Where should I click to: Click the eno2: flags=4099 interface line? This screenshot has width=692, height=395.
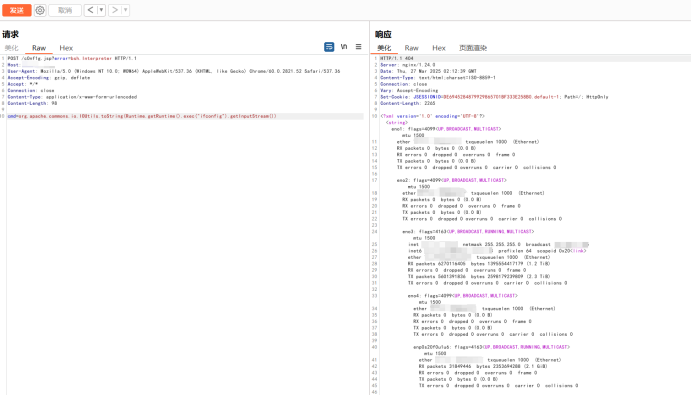tap(452, 180)
